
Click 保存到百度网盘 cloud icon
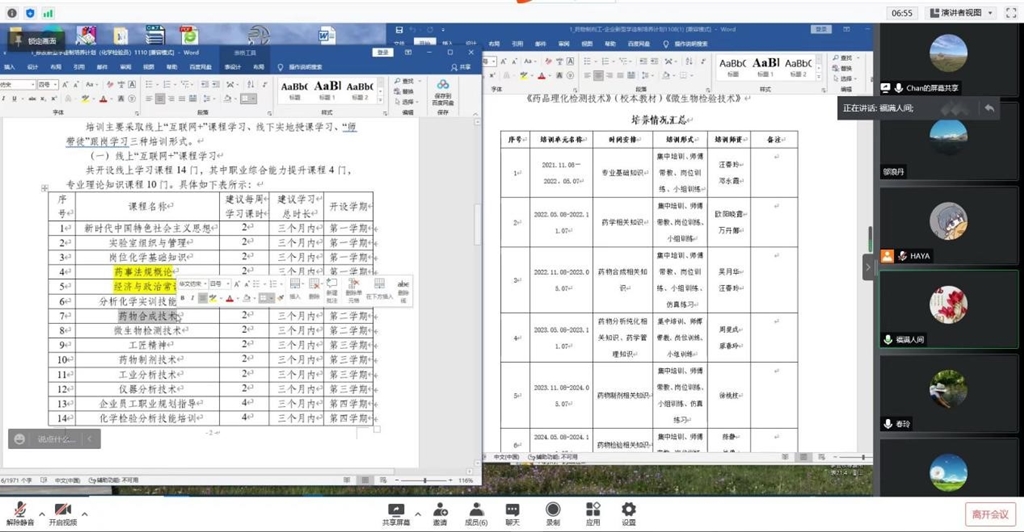coord(443,85)
